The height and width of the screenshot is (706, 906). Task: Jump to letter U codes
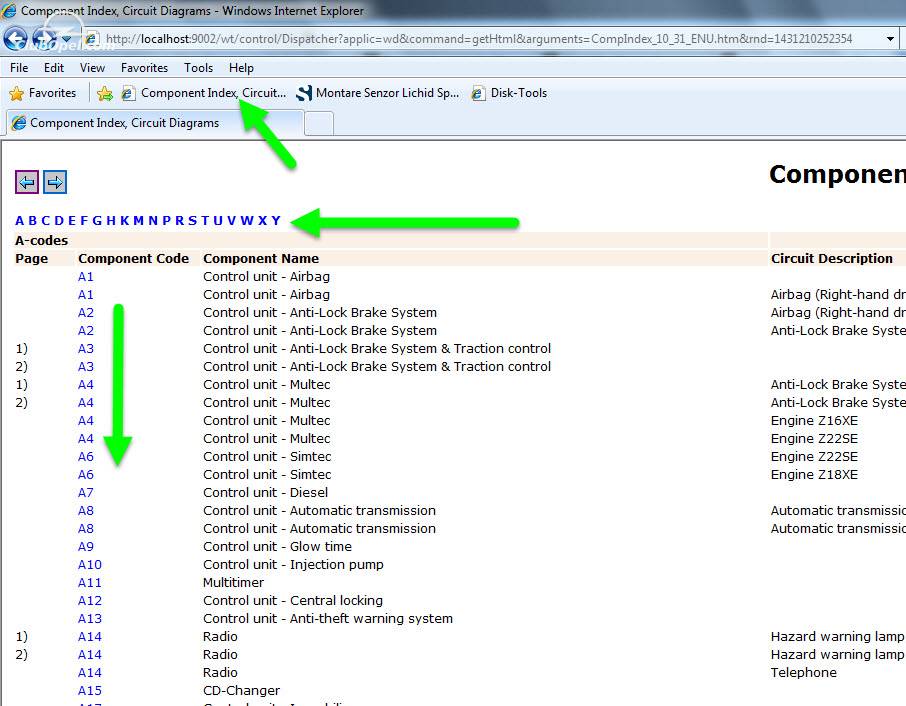218,221
